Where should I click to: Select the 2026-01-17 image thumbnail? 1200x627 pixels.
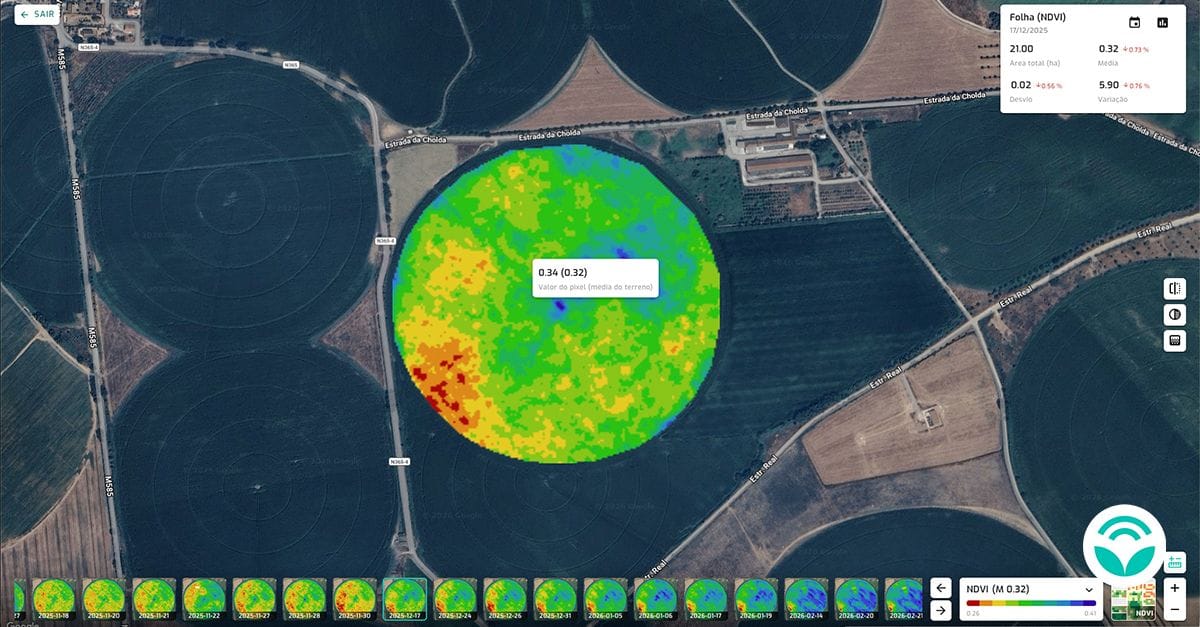[706, 599]
